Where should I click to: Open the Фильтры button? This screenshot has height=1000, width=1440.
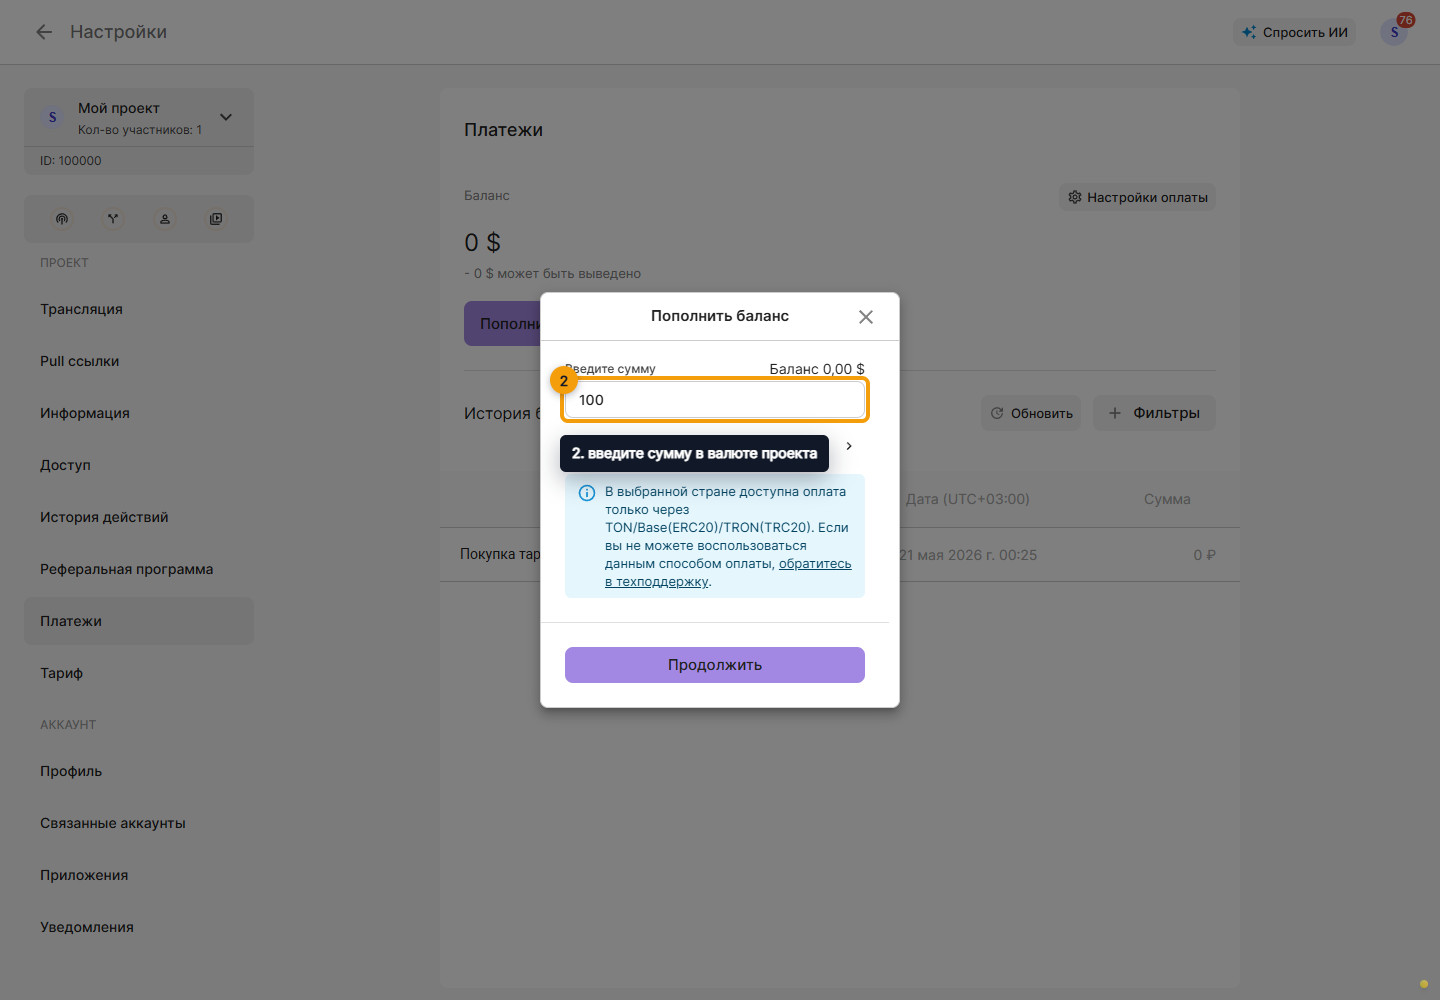pyautogui.click(x=1154, y=413)
